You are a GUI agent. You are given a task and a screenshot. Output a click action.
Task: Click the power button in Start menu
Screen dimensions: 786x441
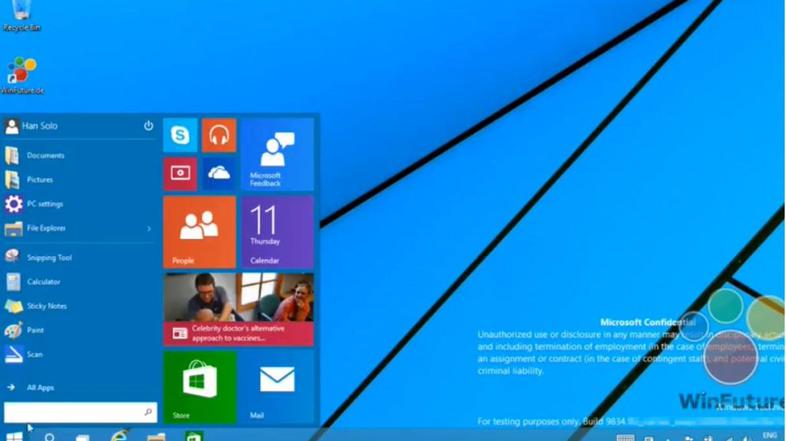pos(148,126)
